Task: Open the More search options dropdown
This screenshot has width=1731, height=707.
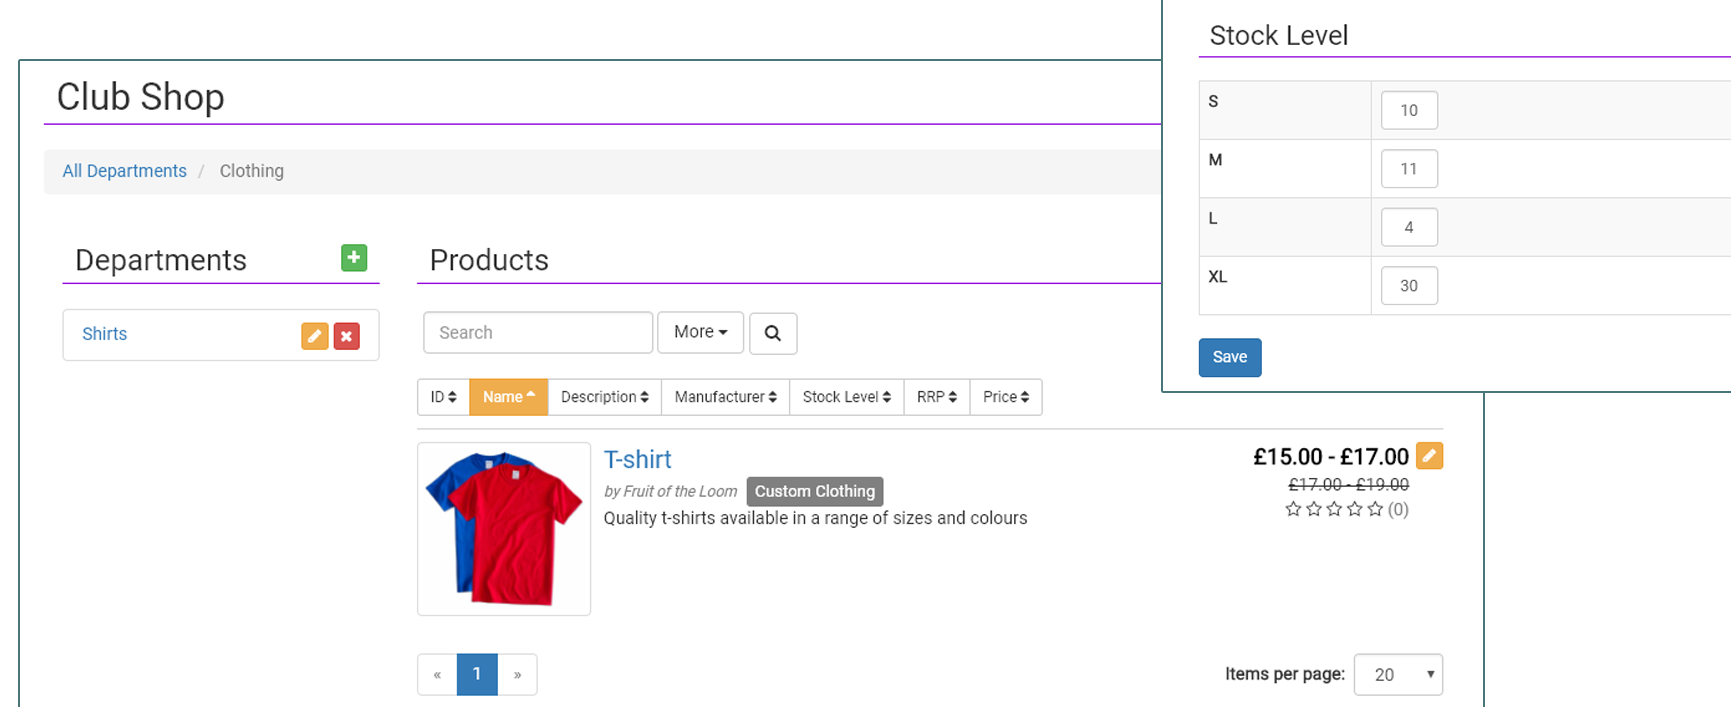Action: click(x=700, y=332)
